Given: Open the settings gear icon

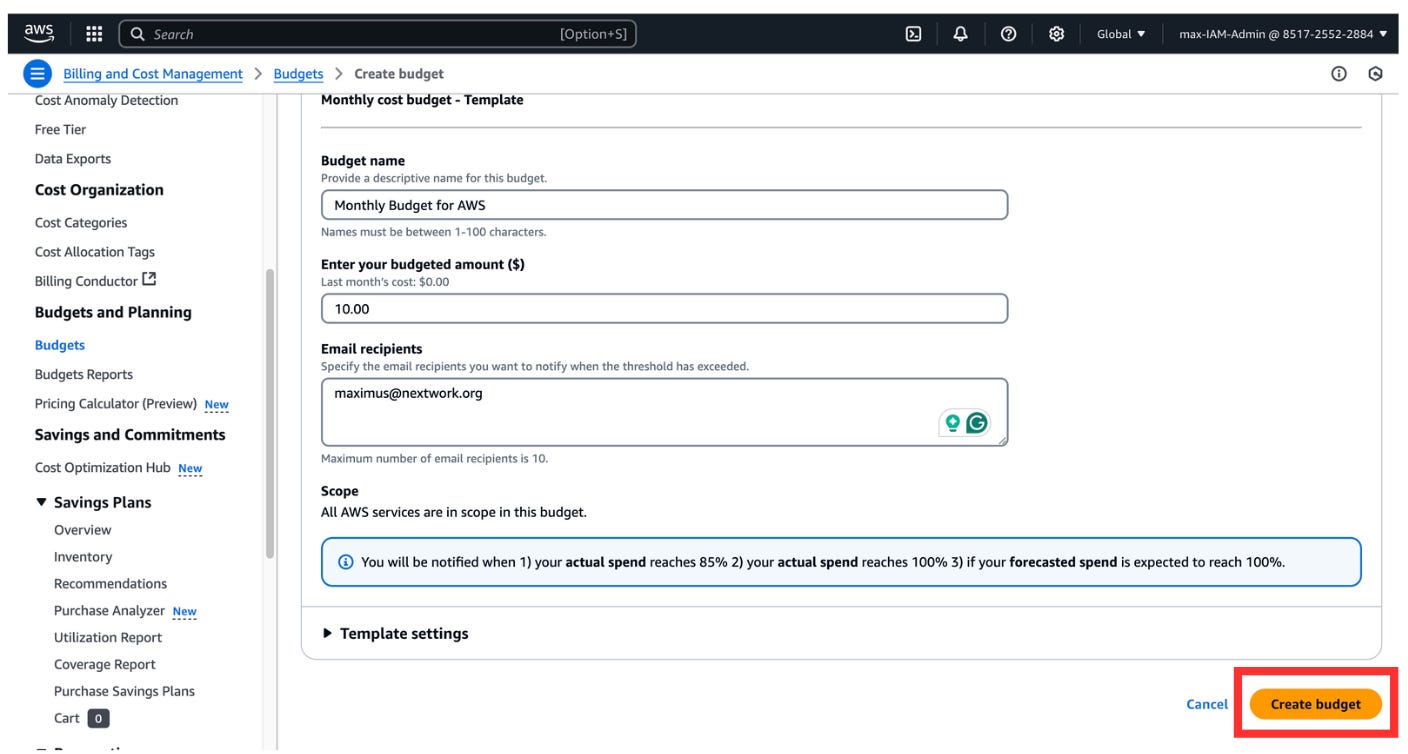Looking at the screenshot, I should point(1056,34).
